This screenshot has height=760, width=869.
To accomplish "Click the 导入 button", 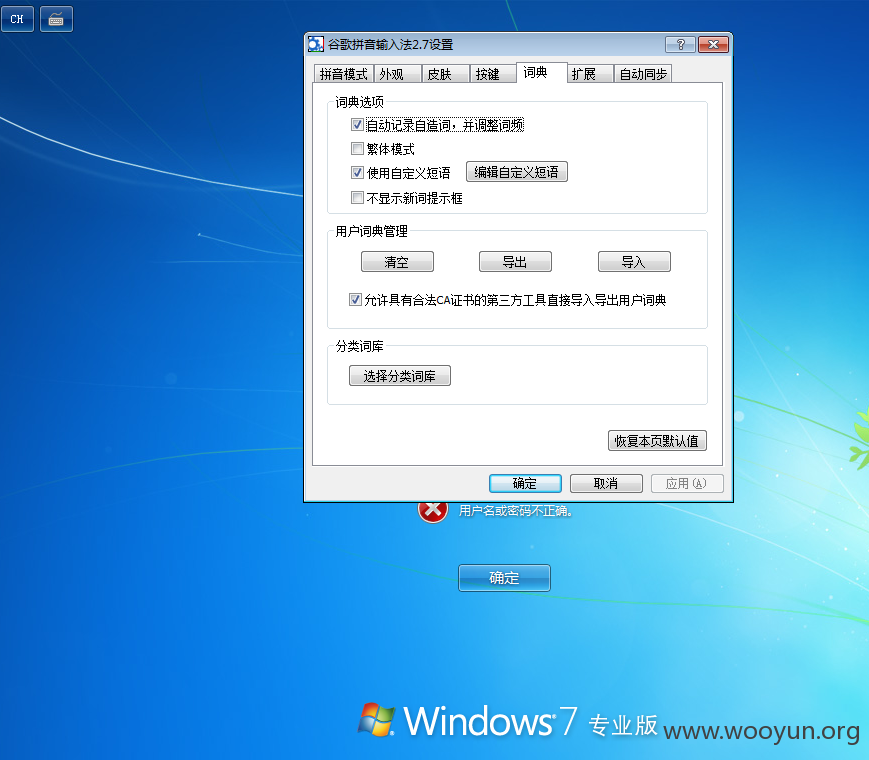I will point(634,262).
